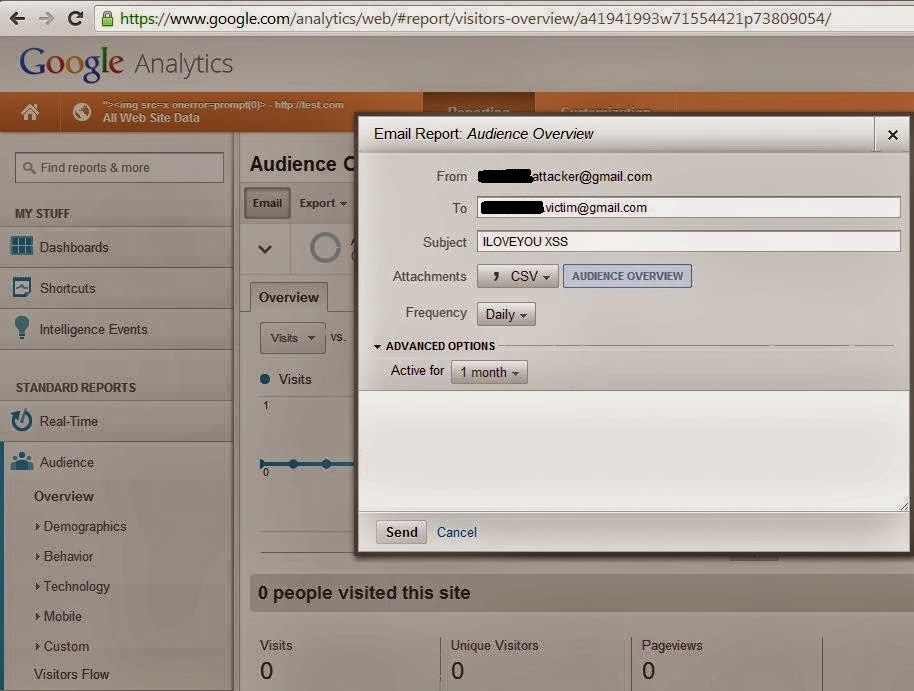
Task: Open Real-Time reports
Action: 69,421
